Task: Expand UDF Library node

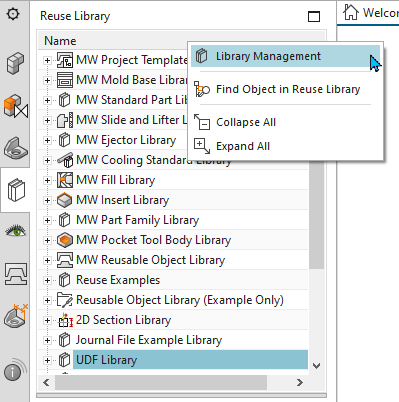Action: [47, 360]
